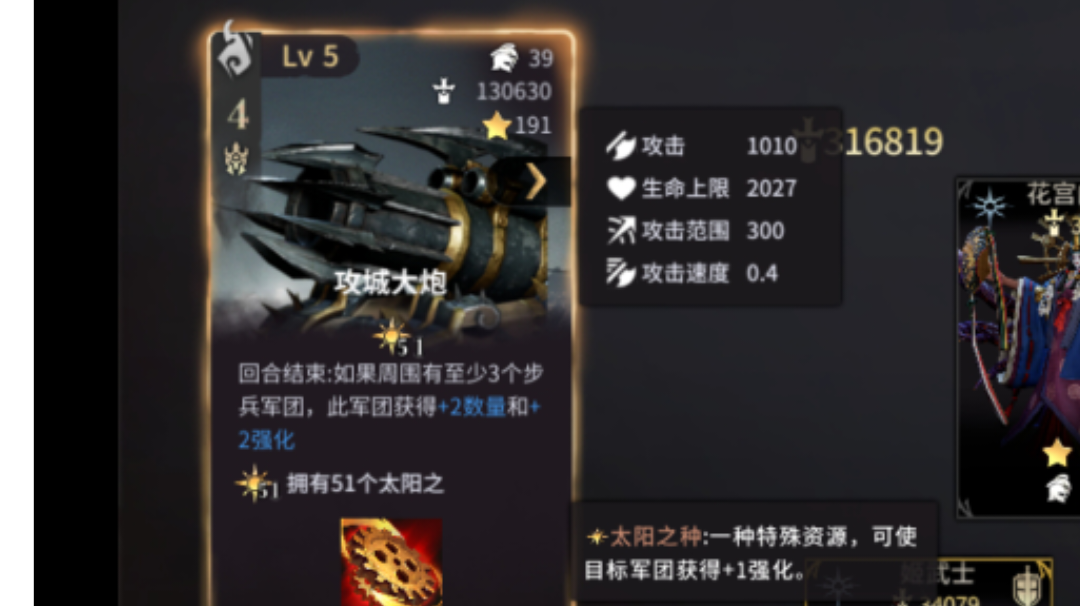Expand card details with the gold chevron arrow

pos(537,181)
